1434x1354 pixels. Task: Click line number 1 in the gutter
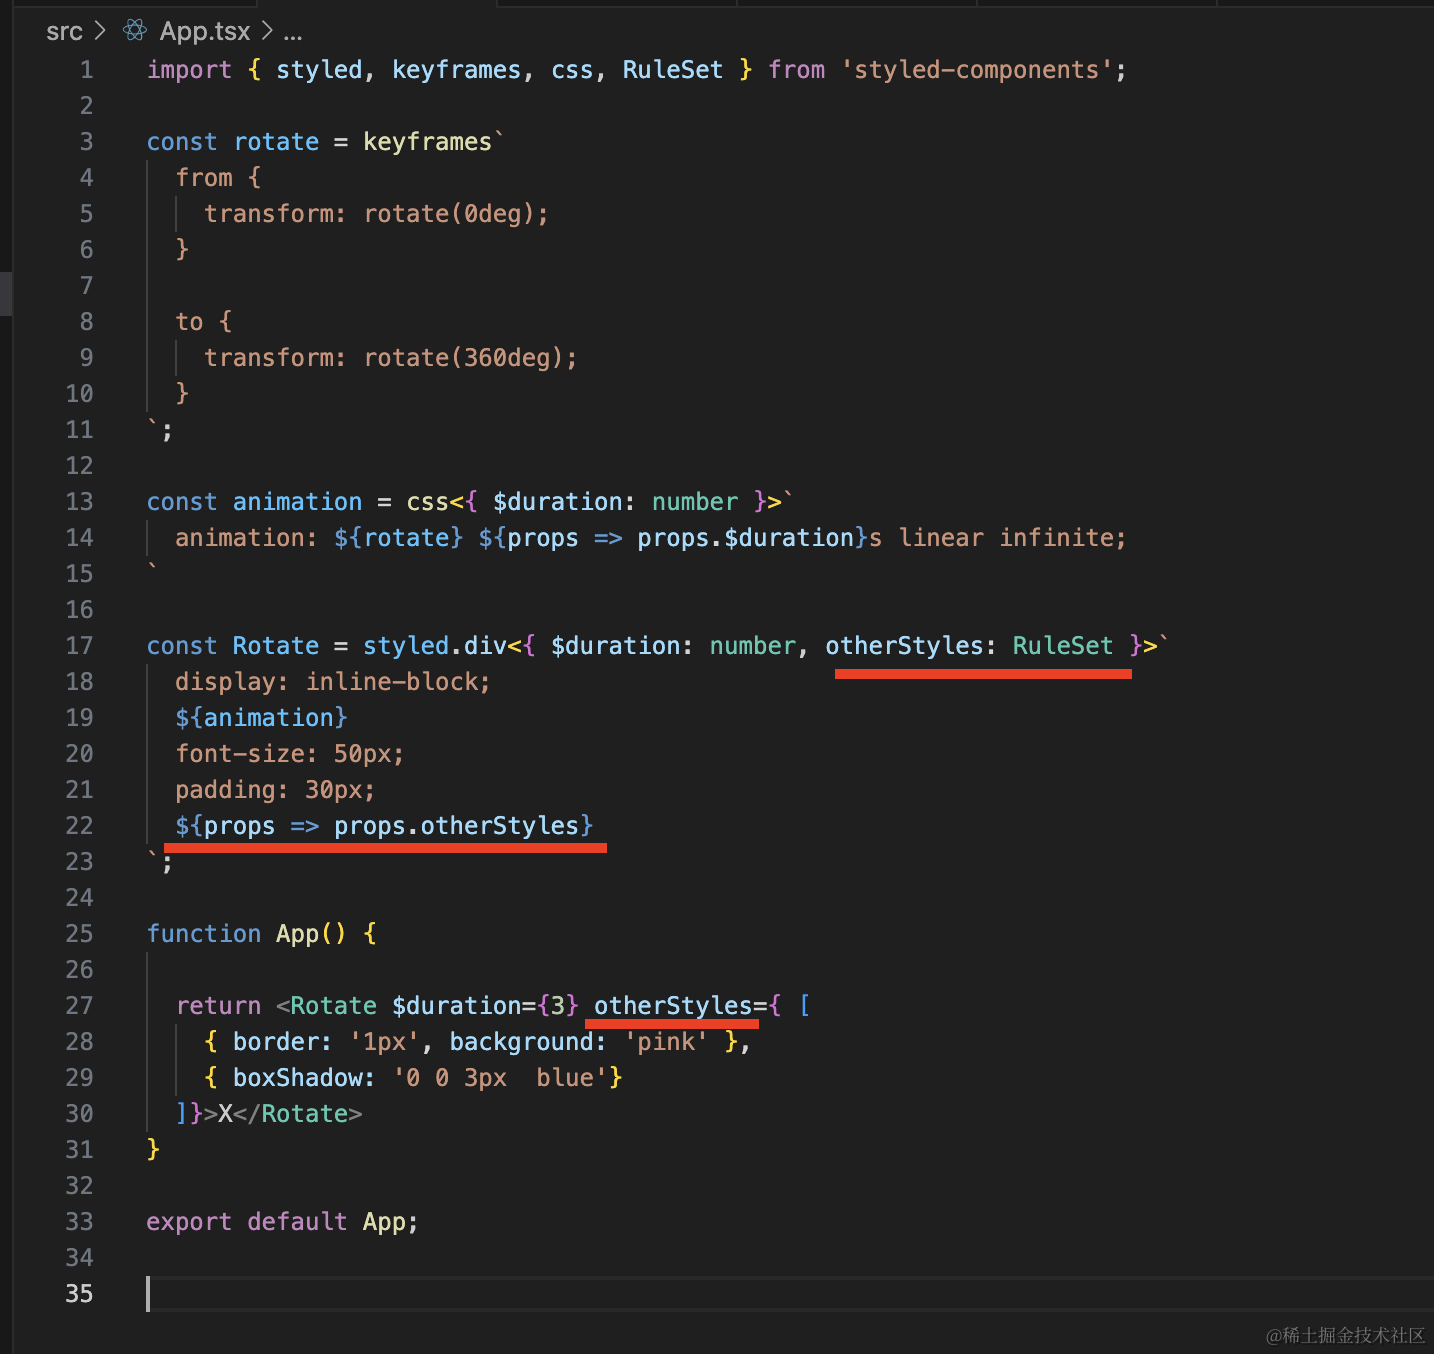tap(86, 70)
